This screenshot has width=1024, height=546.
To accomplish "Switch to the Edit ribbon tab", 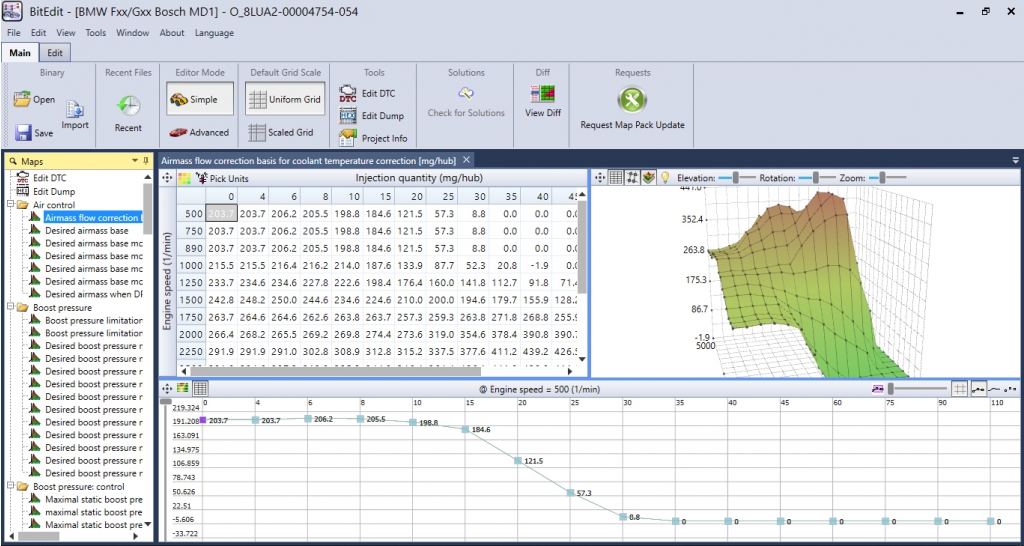I will [x=56, y=53].
